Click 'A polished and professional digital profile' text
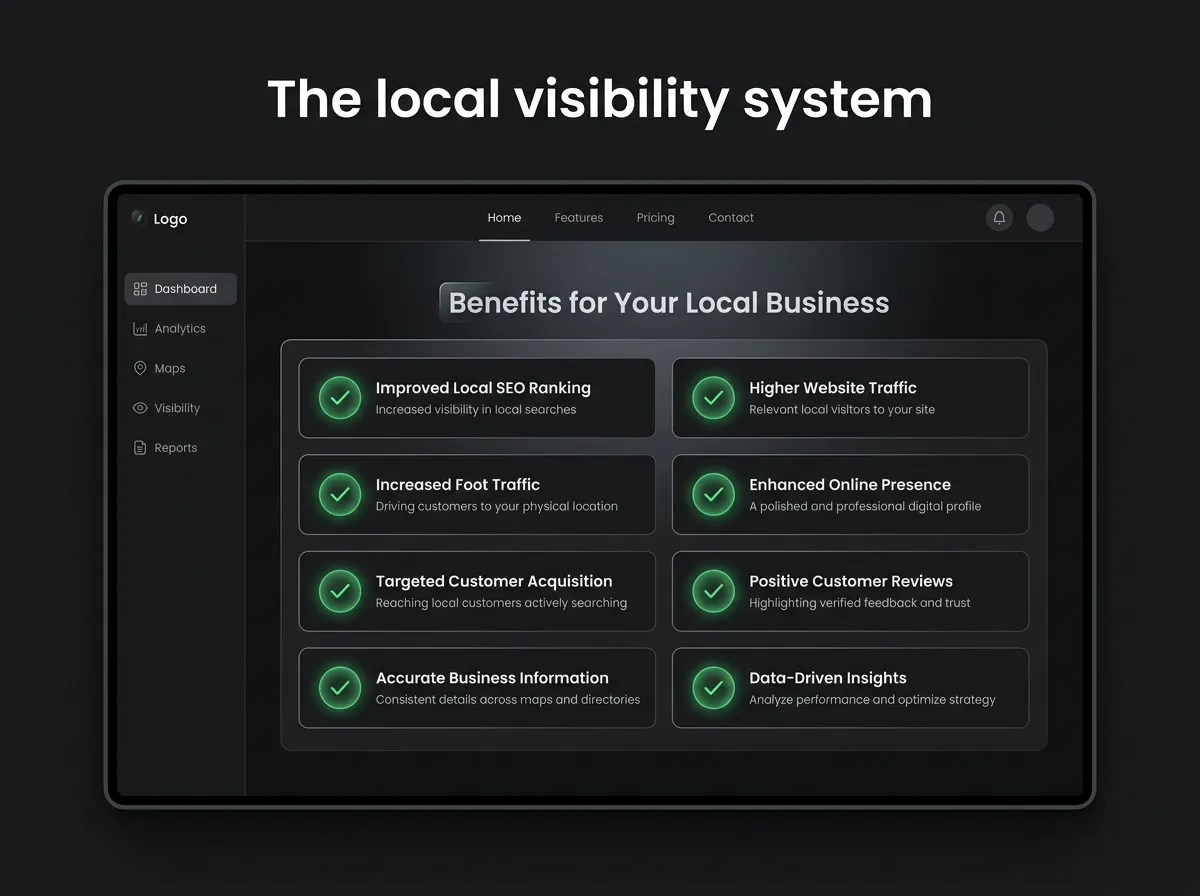Screen dimensions: 1200x896 click(865, 507)
